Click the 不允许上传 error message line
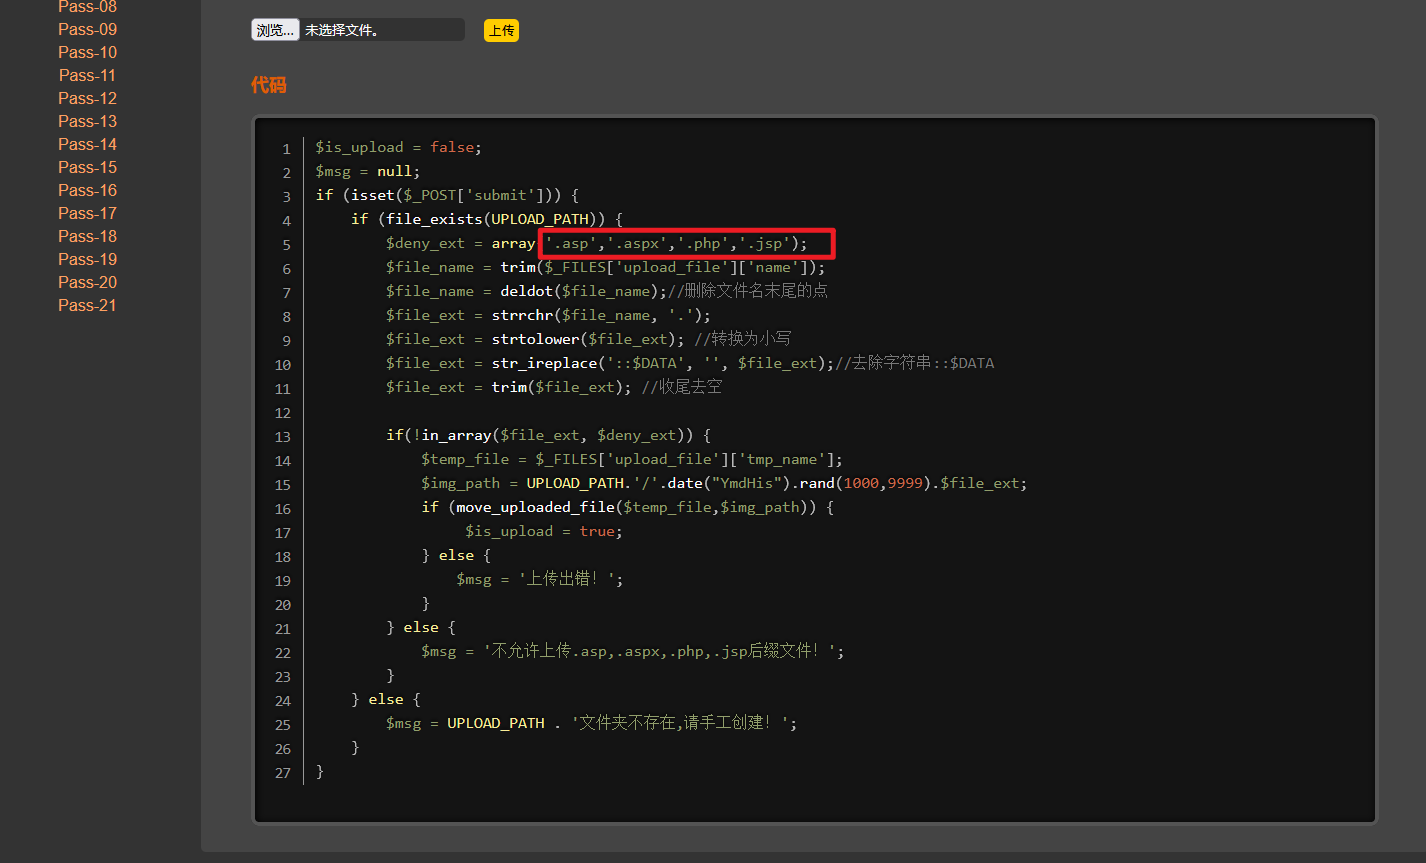This screenshot has height=863, width=1426. pos(633,651)
